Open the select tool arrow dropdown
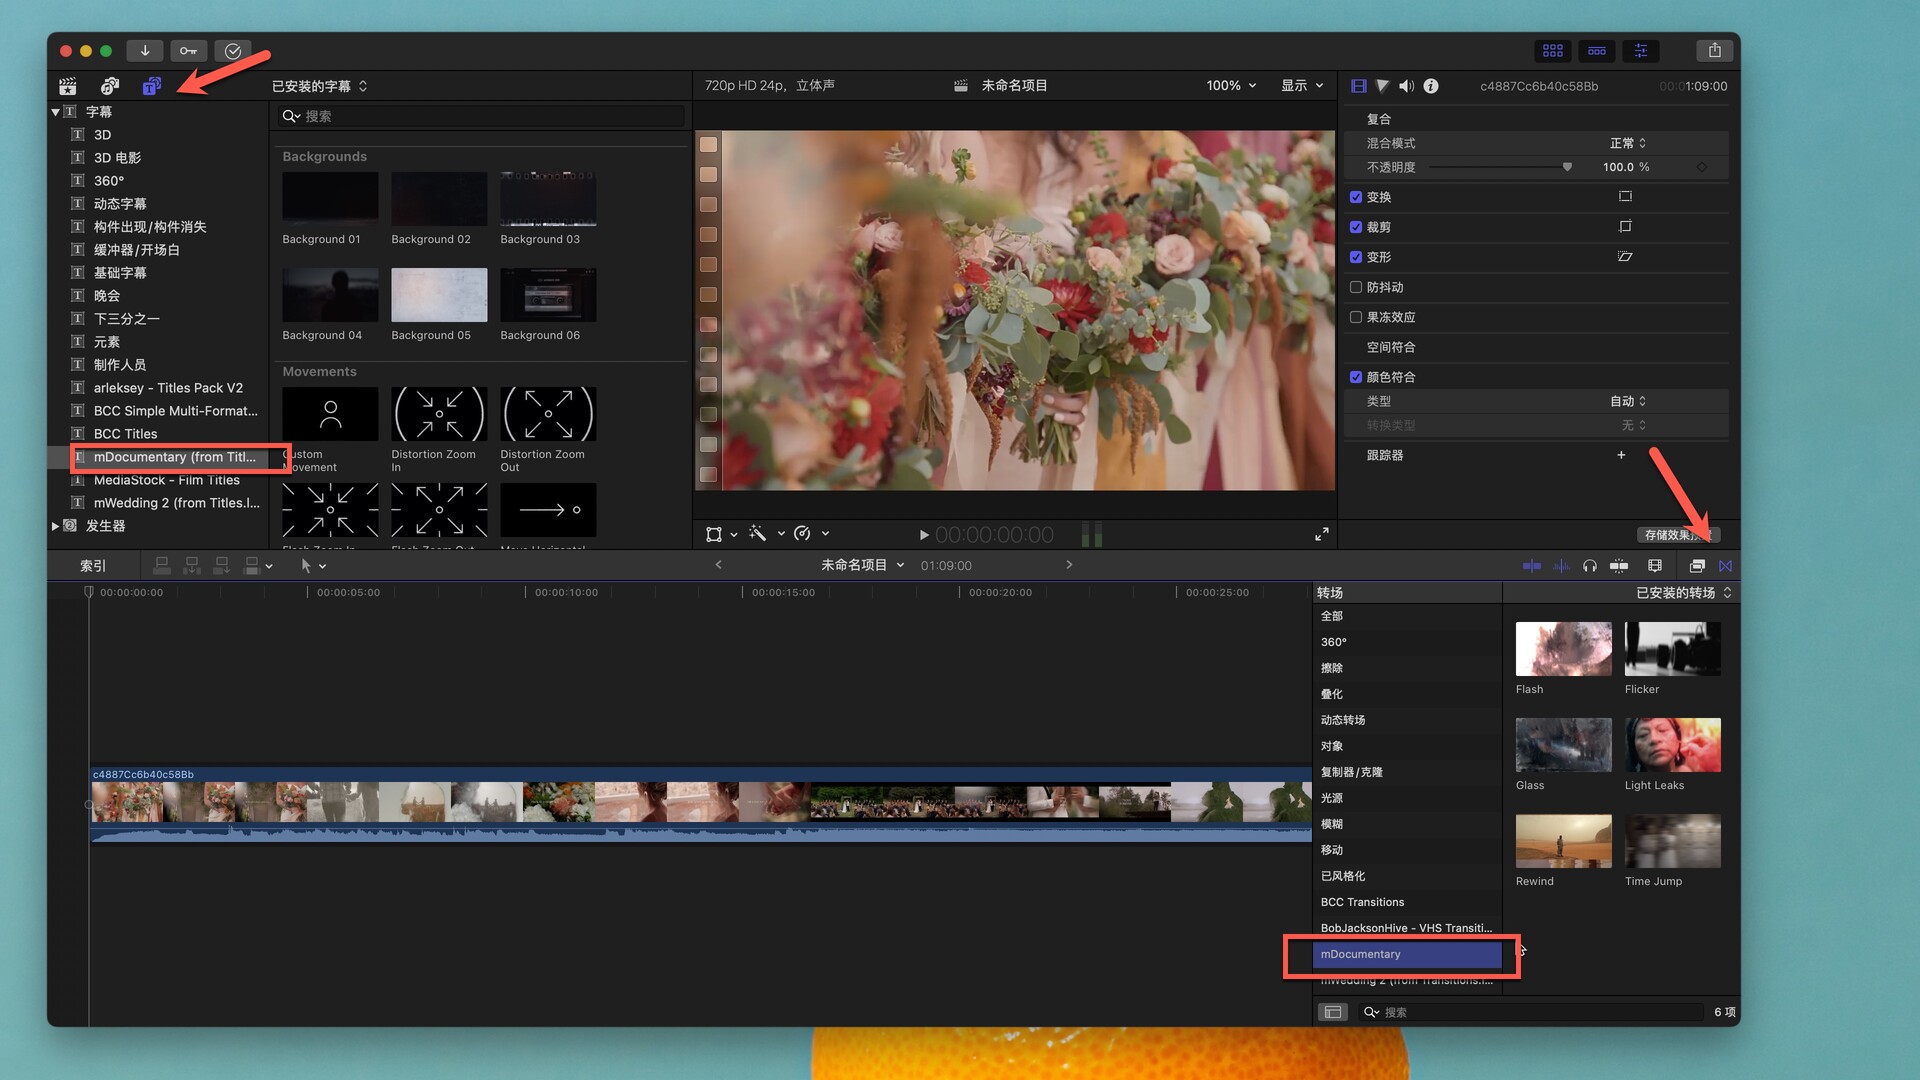 (x=314, y=566)
